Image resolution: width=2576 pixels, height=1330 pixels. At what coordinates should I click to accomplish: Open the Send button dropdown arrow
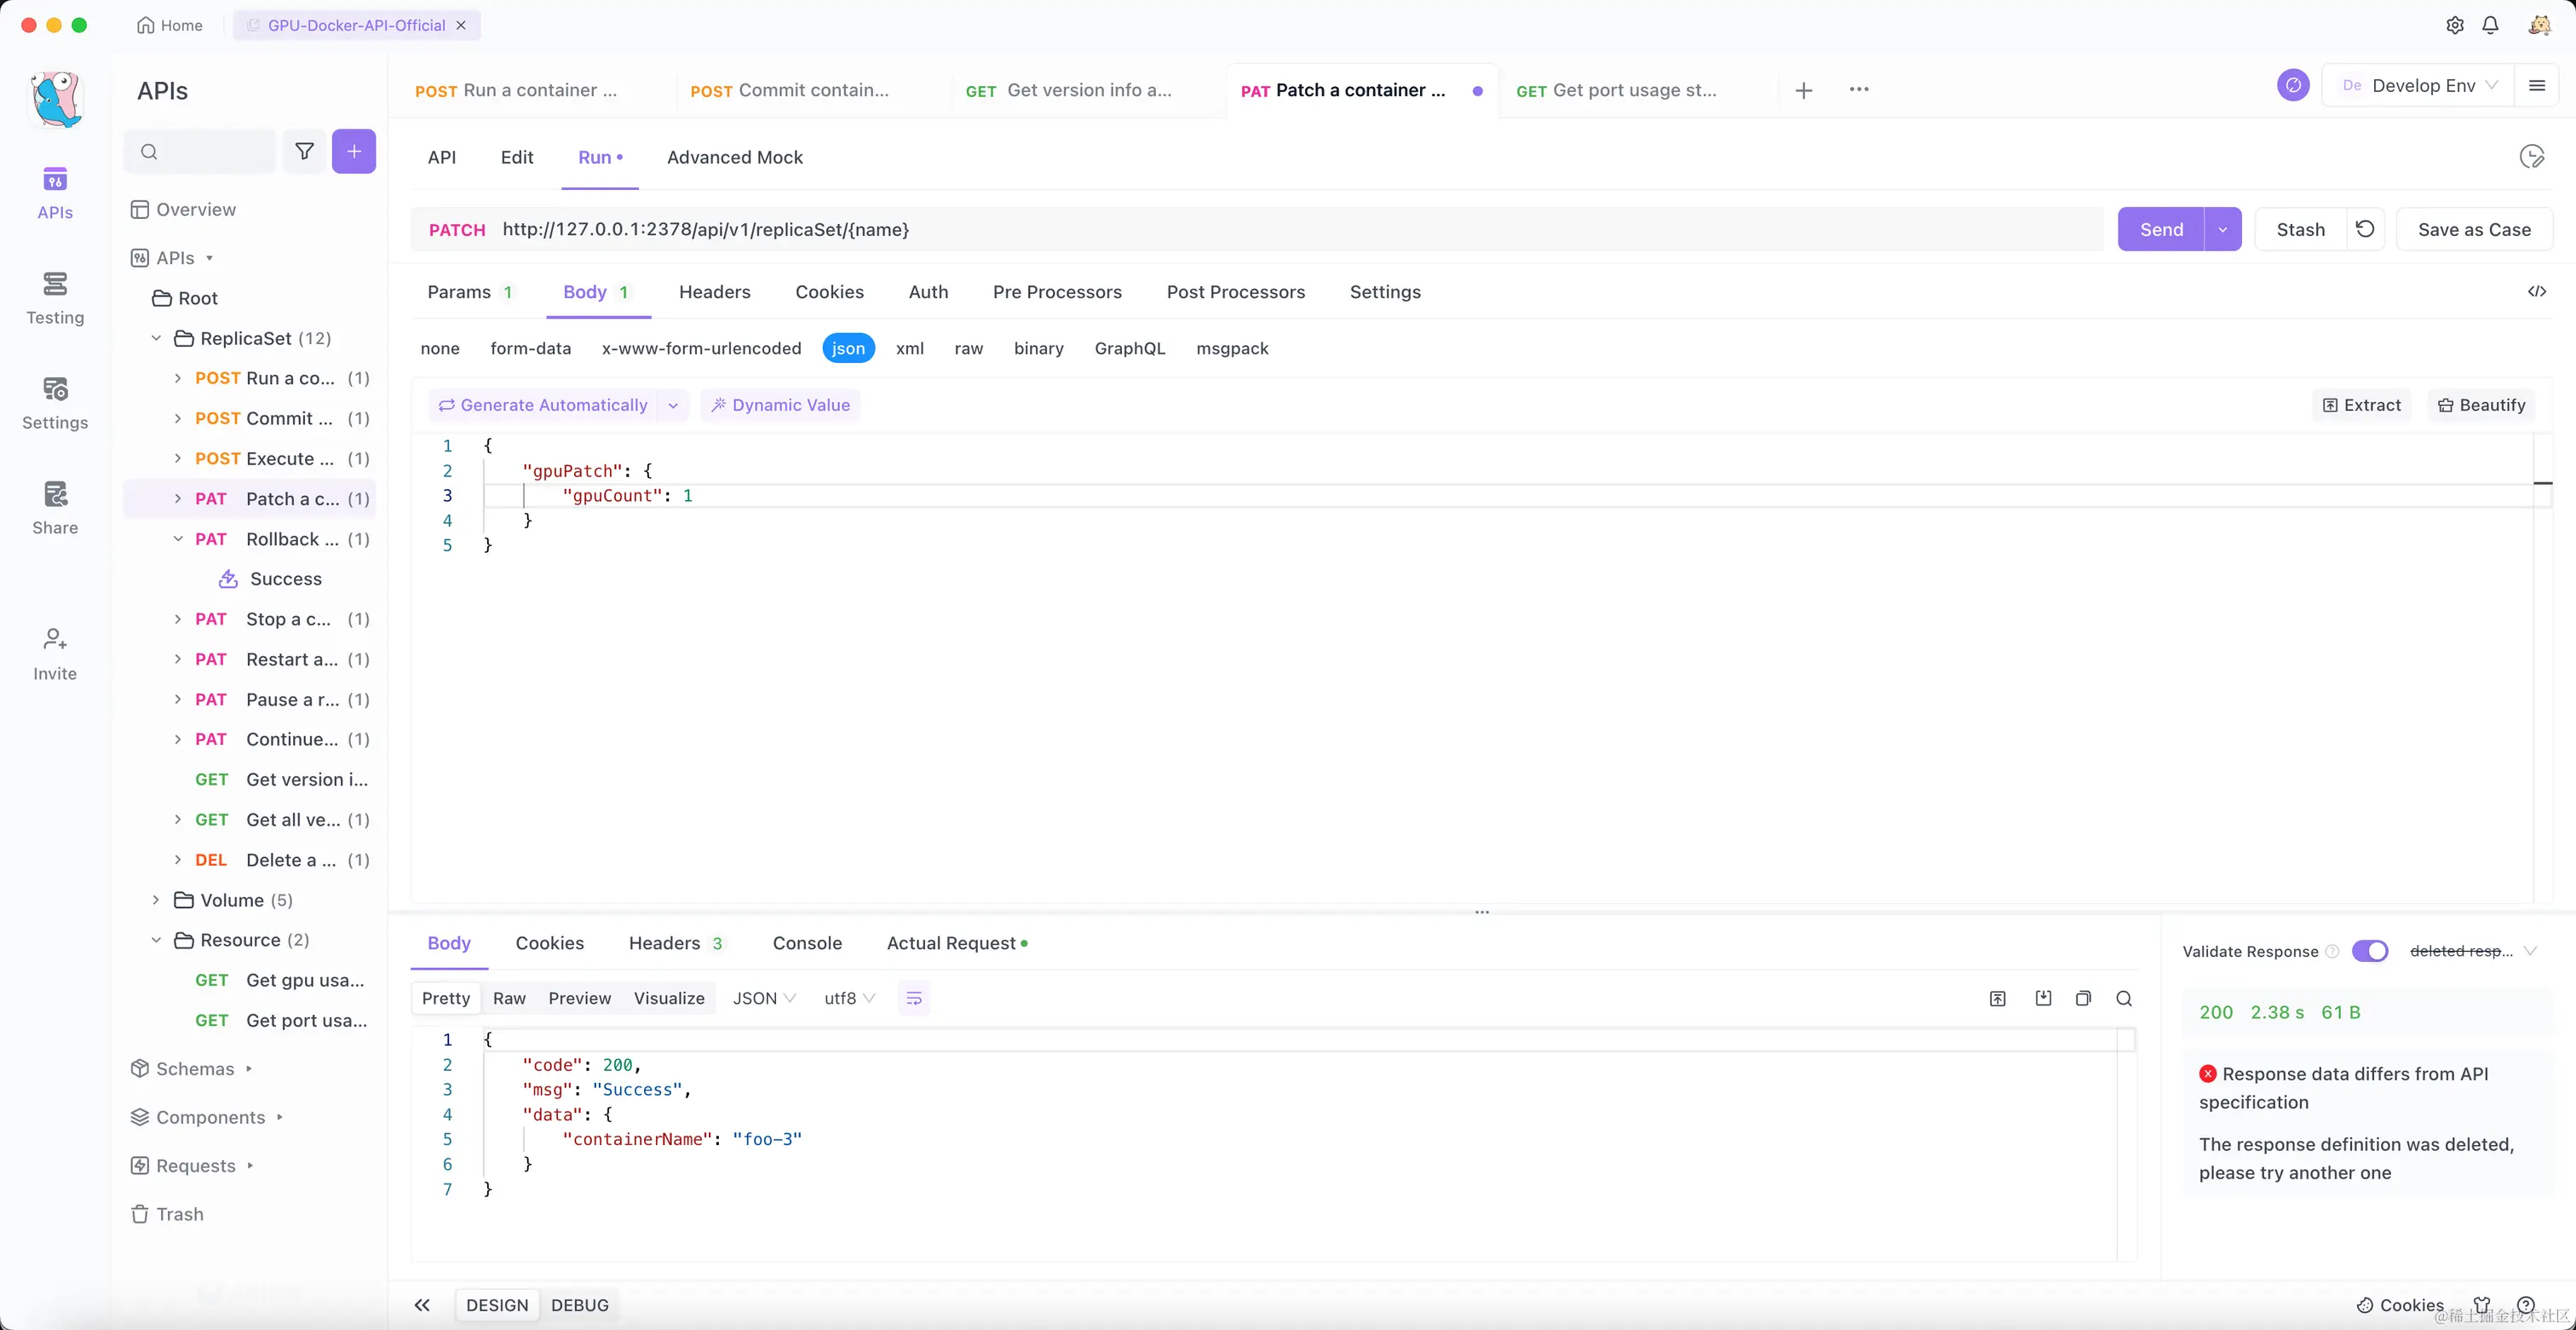[x=2222, y=229]
